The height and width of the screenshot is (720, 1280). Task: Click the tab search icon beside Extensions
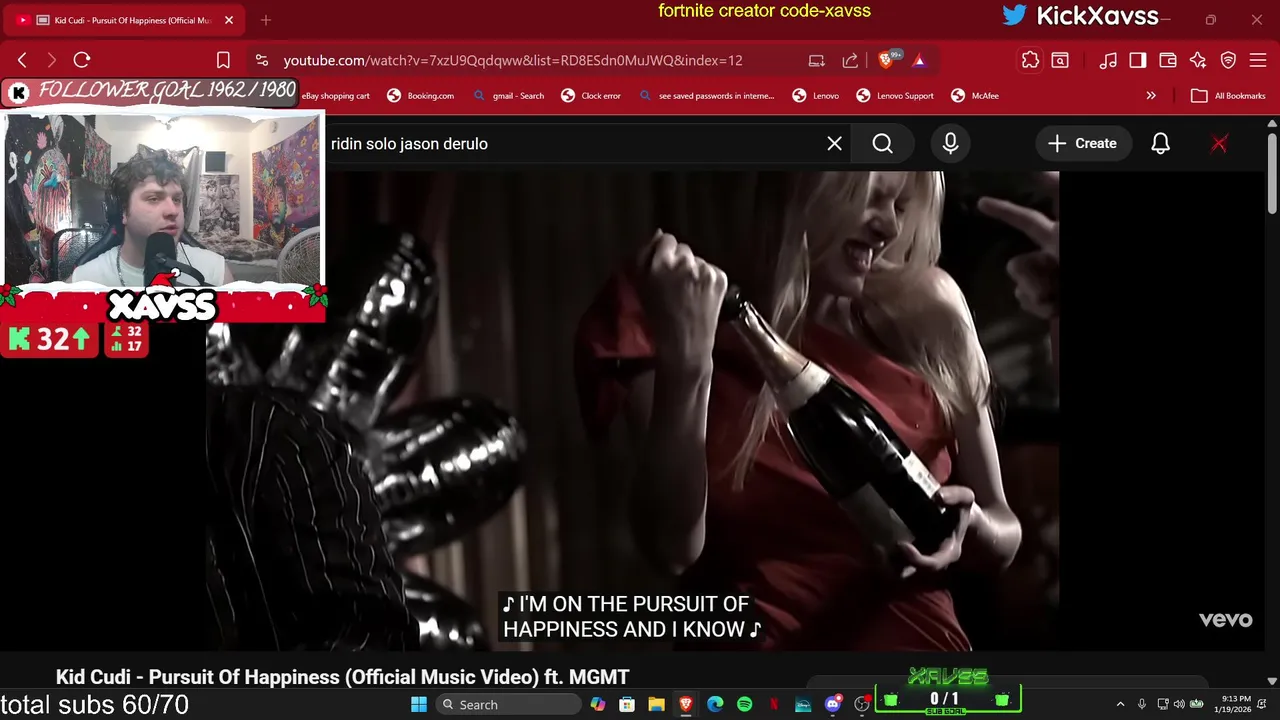(1060, 60)
